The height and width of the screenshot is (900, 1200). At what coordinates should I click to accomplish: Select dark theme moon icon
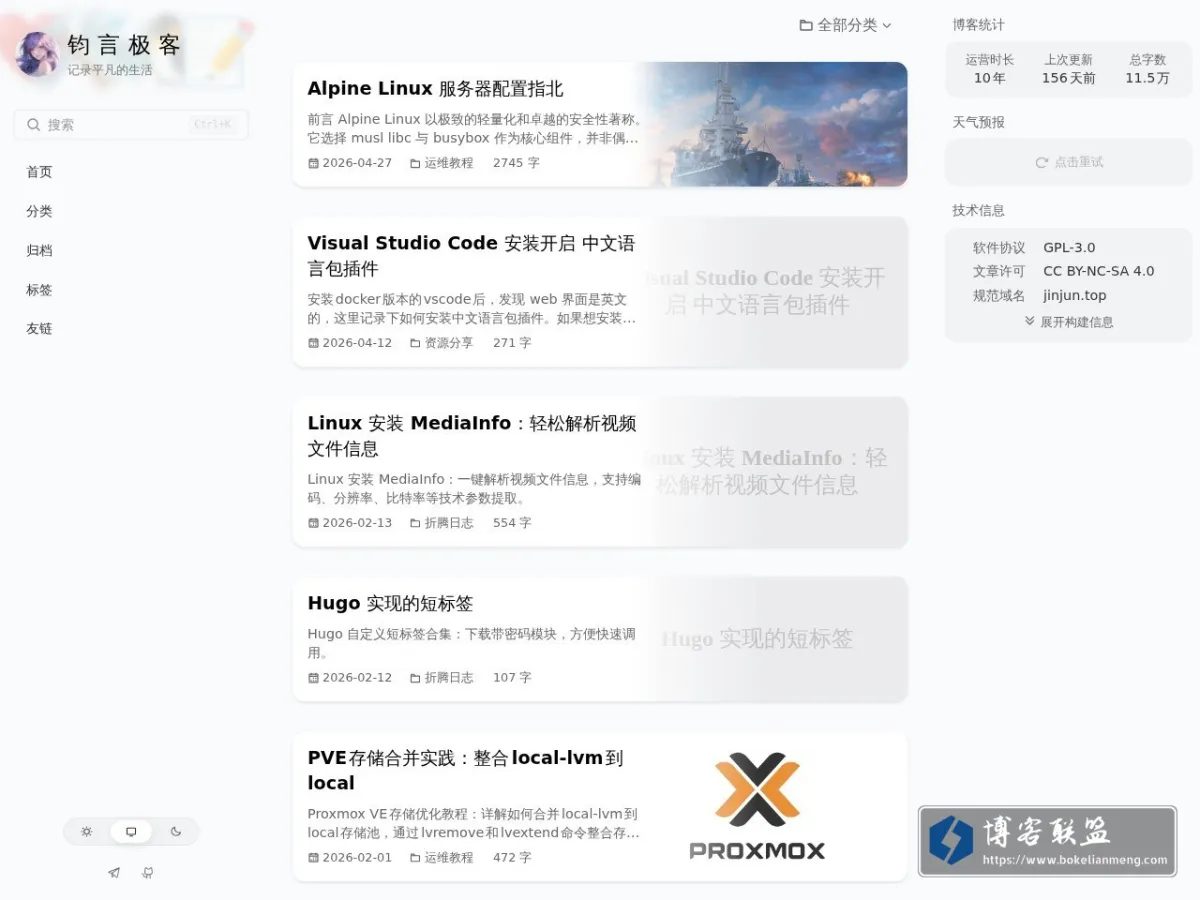[176, 831]
